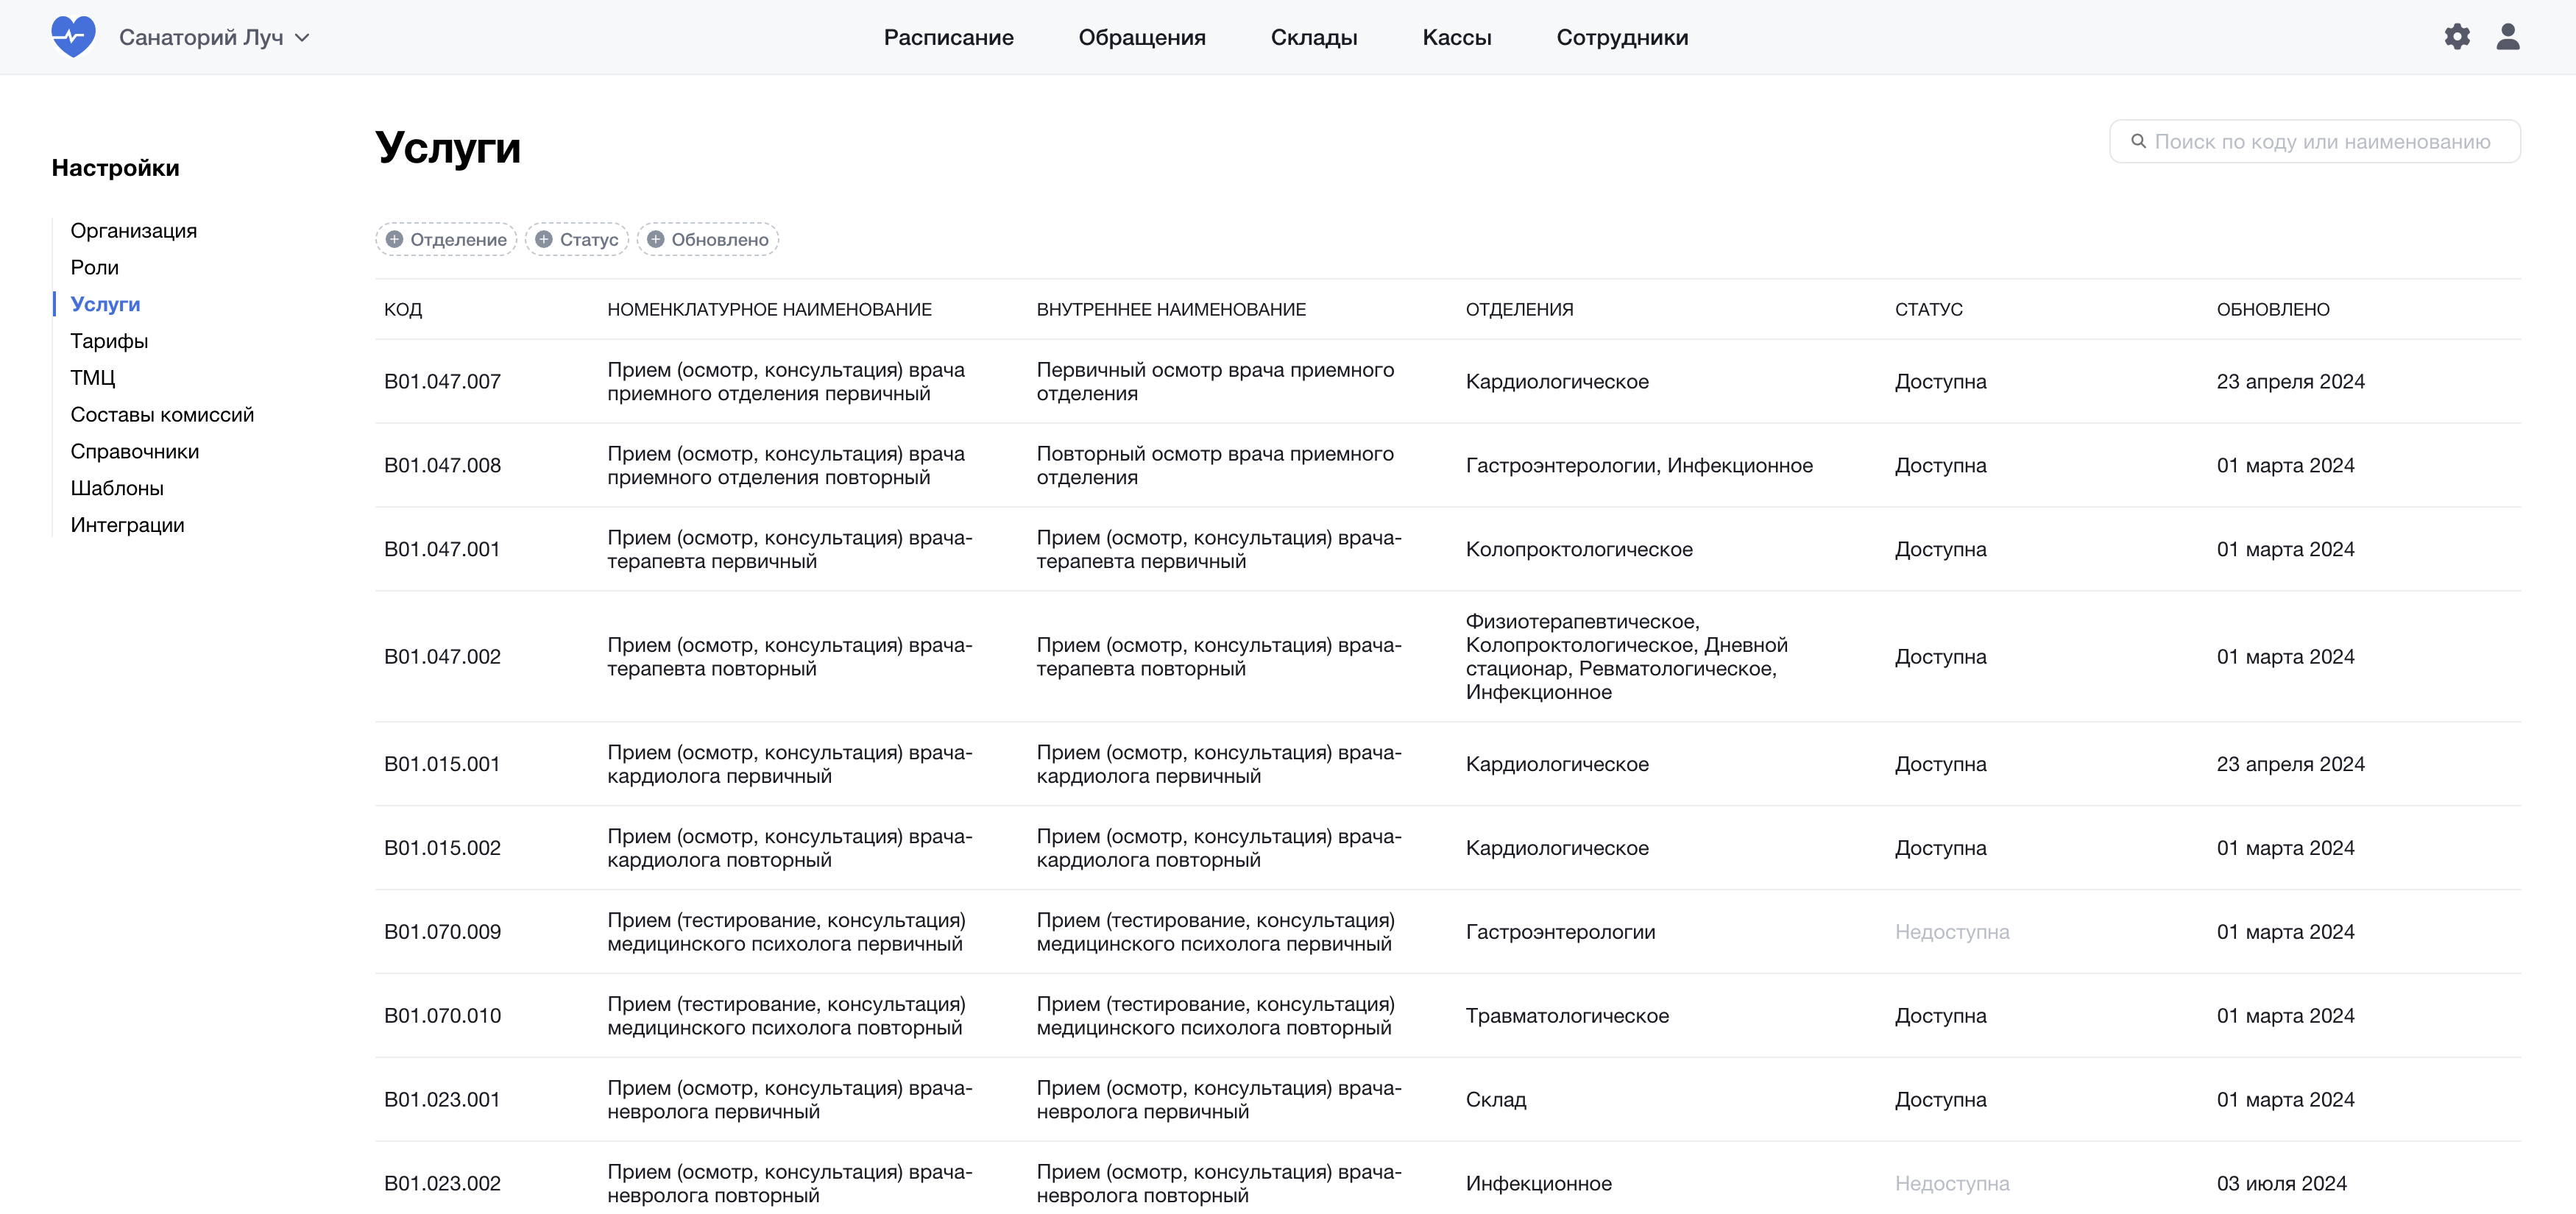Open the Склады menu item
The height and width of the screenshot is (1214, 2576).
point(1313,38)
